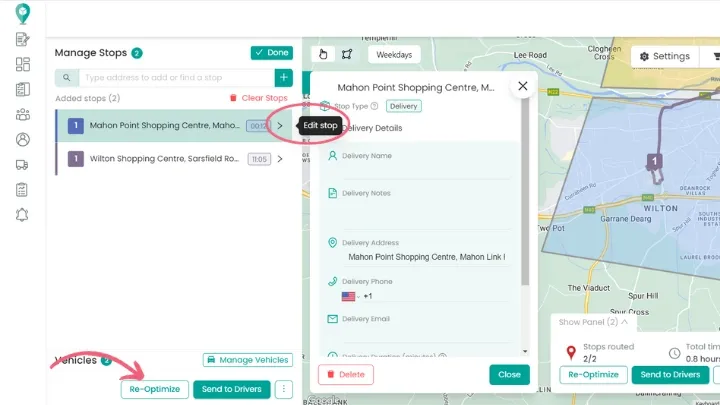The image size is (720, 405).
Task: Select the polygon draw tool on map
Action: click(x=347, y=55)
